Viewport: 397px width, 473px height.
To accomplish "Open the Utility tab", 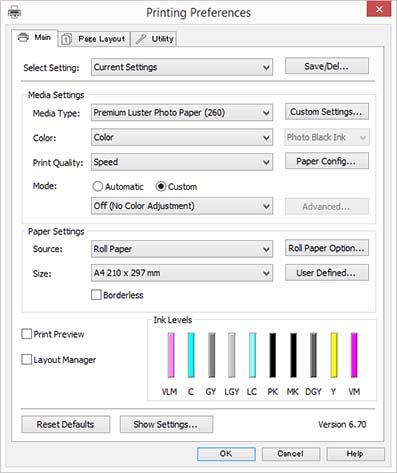I will pyautogui.click(x=154, y=39).
